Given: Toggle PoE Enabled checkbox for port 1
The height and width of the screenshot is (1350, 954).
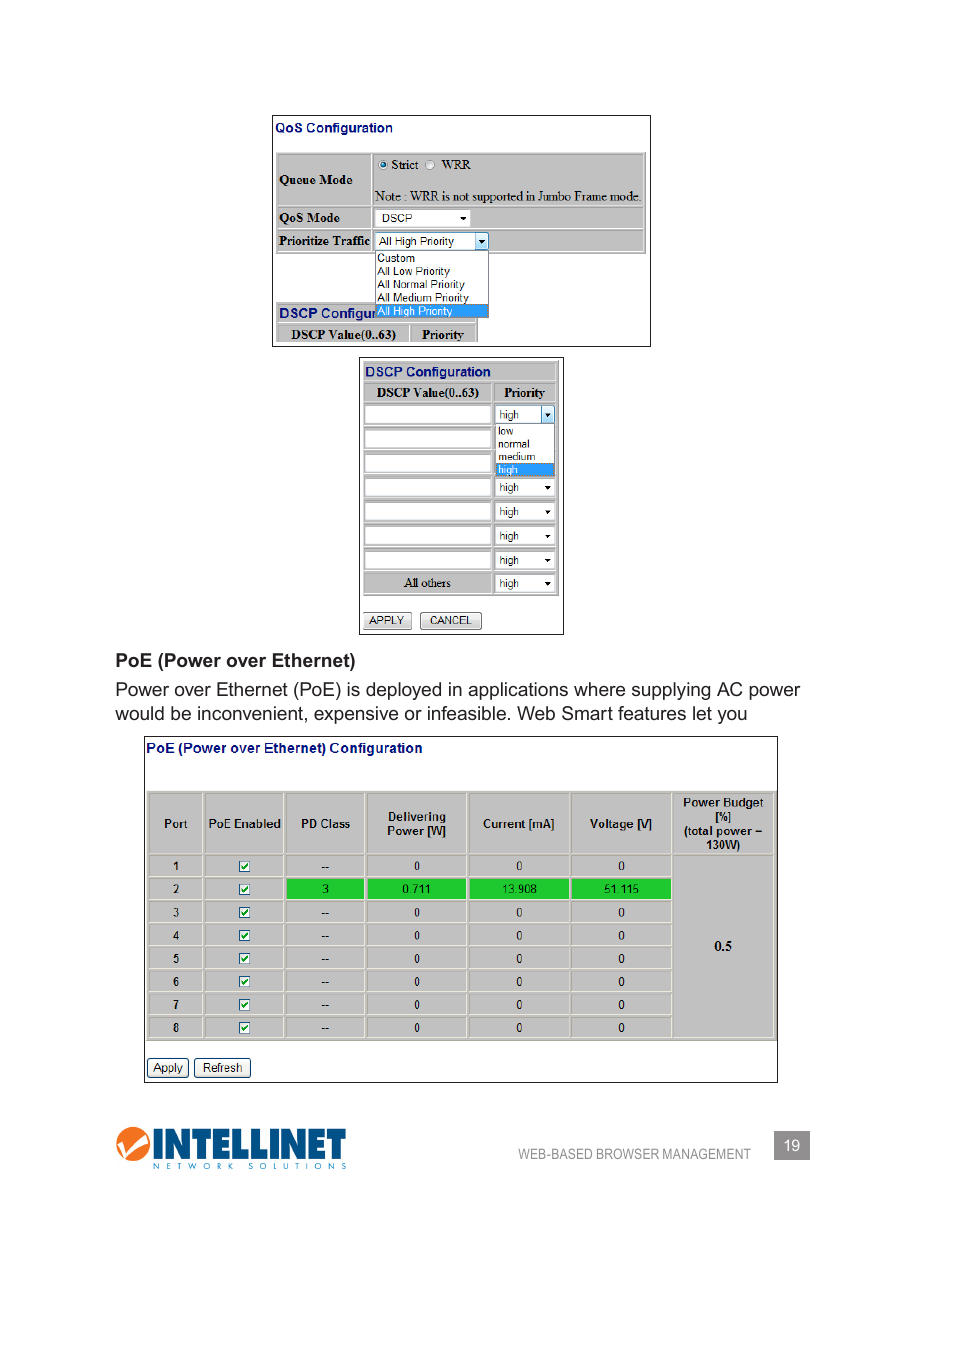Looking at the screenshot, I should (x=244, y=867).
